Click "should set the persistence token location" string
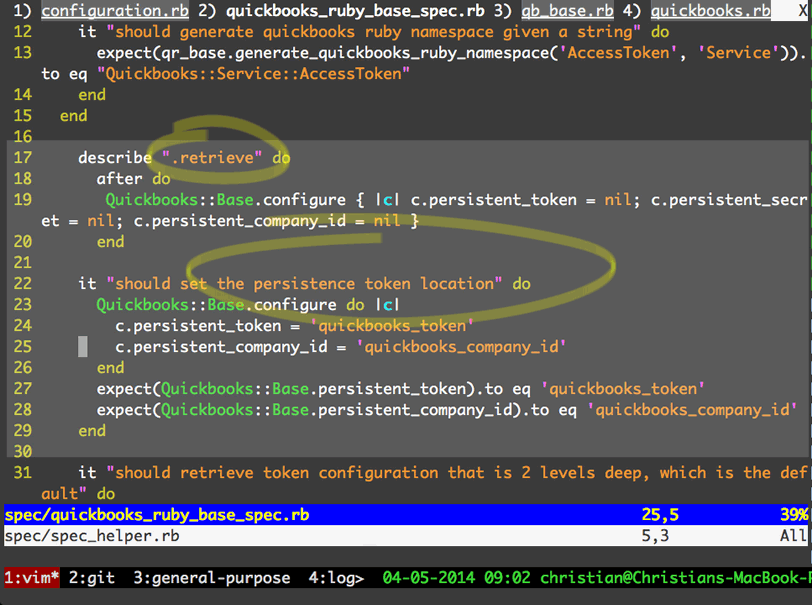Image resolution: width=812 pixels, height=605 pixels. [304, 283]
